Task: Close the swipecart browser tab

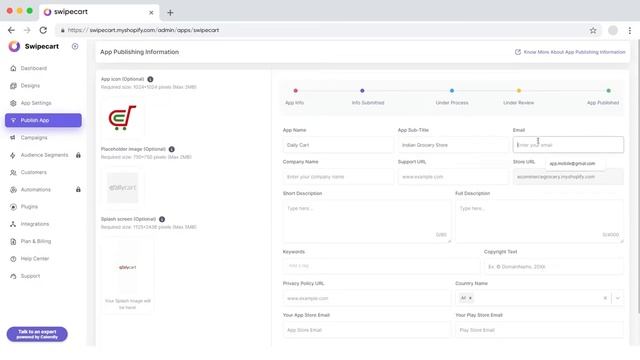Action: tap(151, 13)
